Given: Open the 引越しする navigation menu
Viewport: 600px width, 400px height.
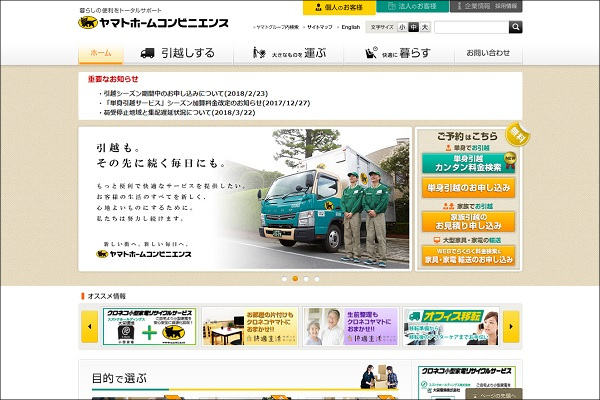Looking at the screenshot, I should tap(178, 53).
